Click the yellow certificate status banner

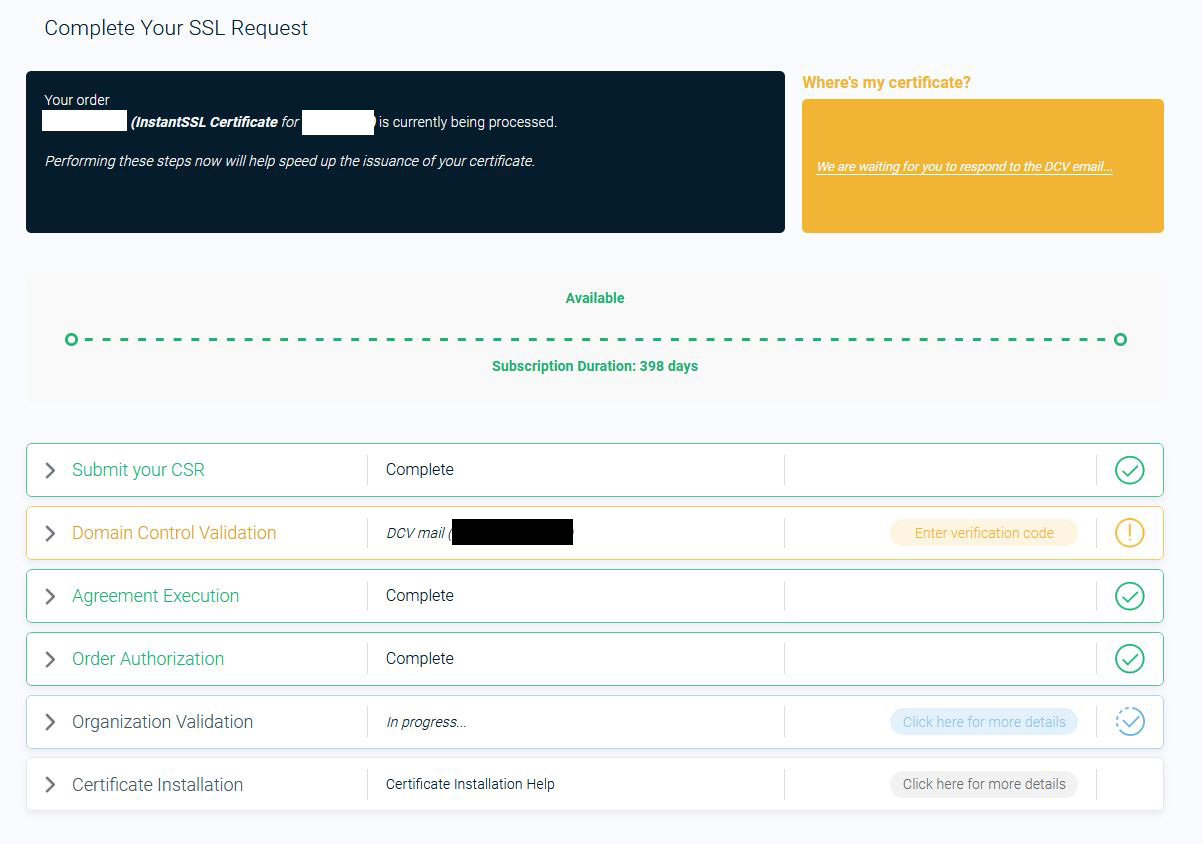tap(983, 166)
